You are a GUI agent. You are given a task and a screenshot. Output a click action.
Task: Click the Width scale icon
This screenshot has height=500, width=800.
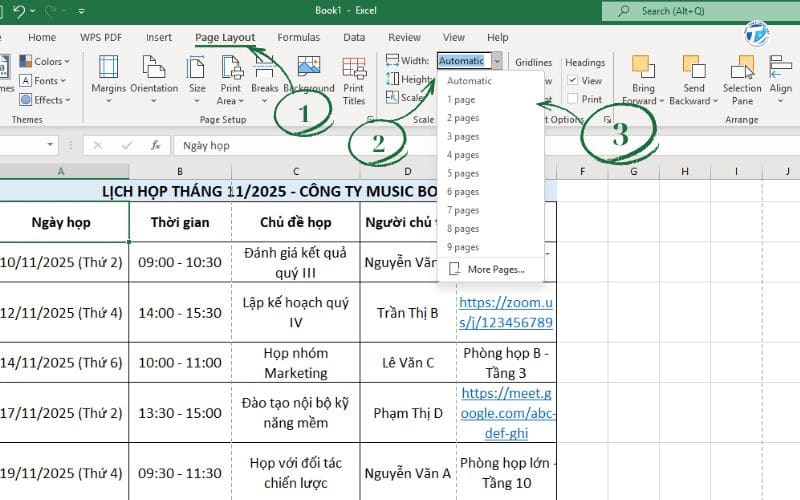coord(392,60)
